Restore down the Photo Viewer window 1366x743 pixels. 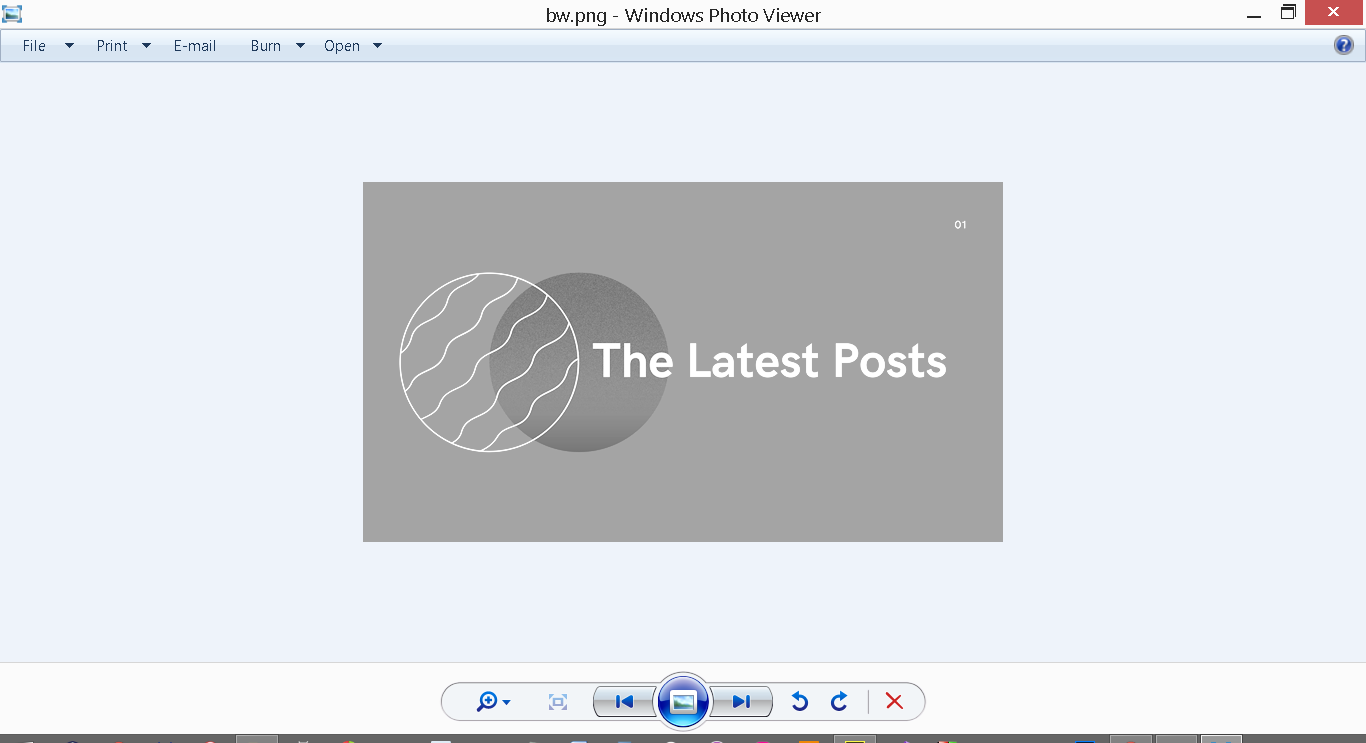tap(1288, 13)
